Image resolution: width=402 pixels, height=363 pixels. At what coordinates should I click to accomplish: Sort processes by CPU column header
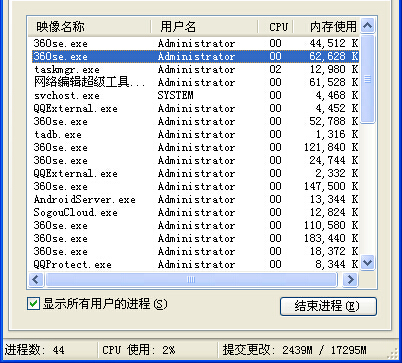pyautogui.click(x=275, y=26)
